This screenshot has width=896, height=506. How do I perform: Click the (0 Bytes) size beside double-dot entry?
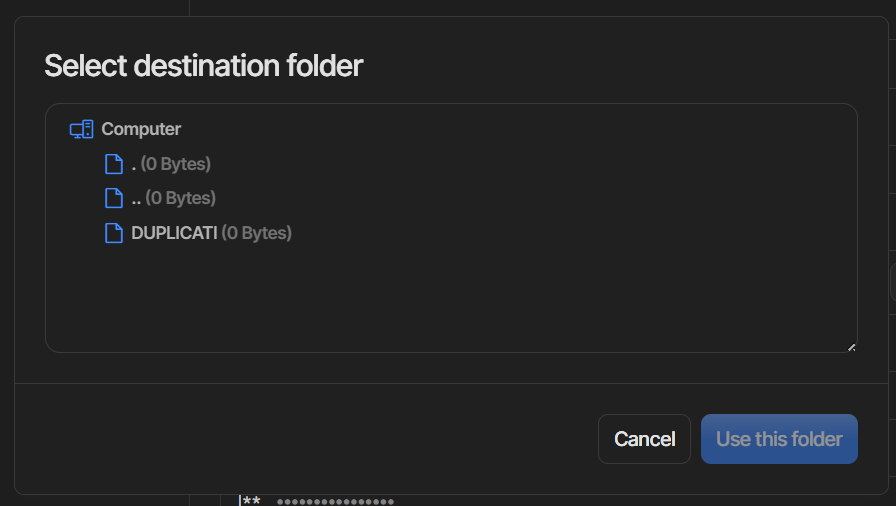click(x=181, y=198)
